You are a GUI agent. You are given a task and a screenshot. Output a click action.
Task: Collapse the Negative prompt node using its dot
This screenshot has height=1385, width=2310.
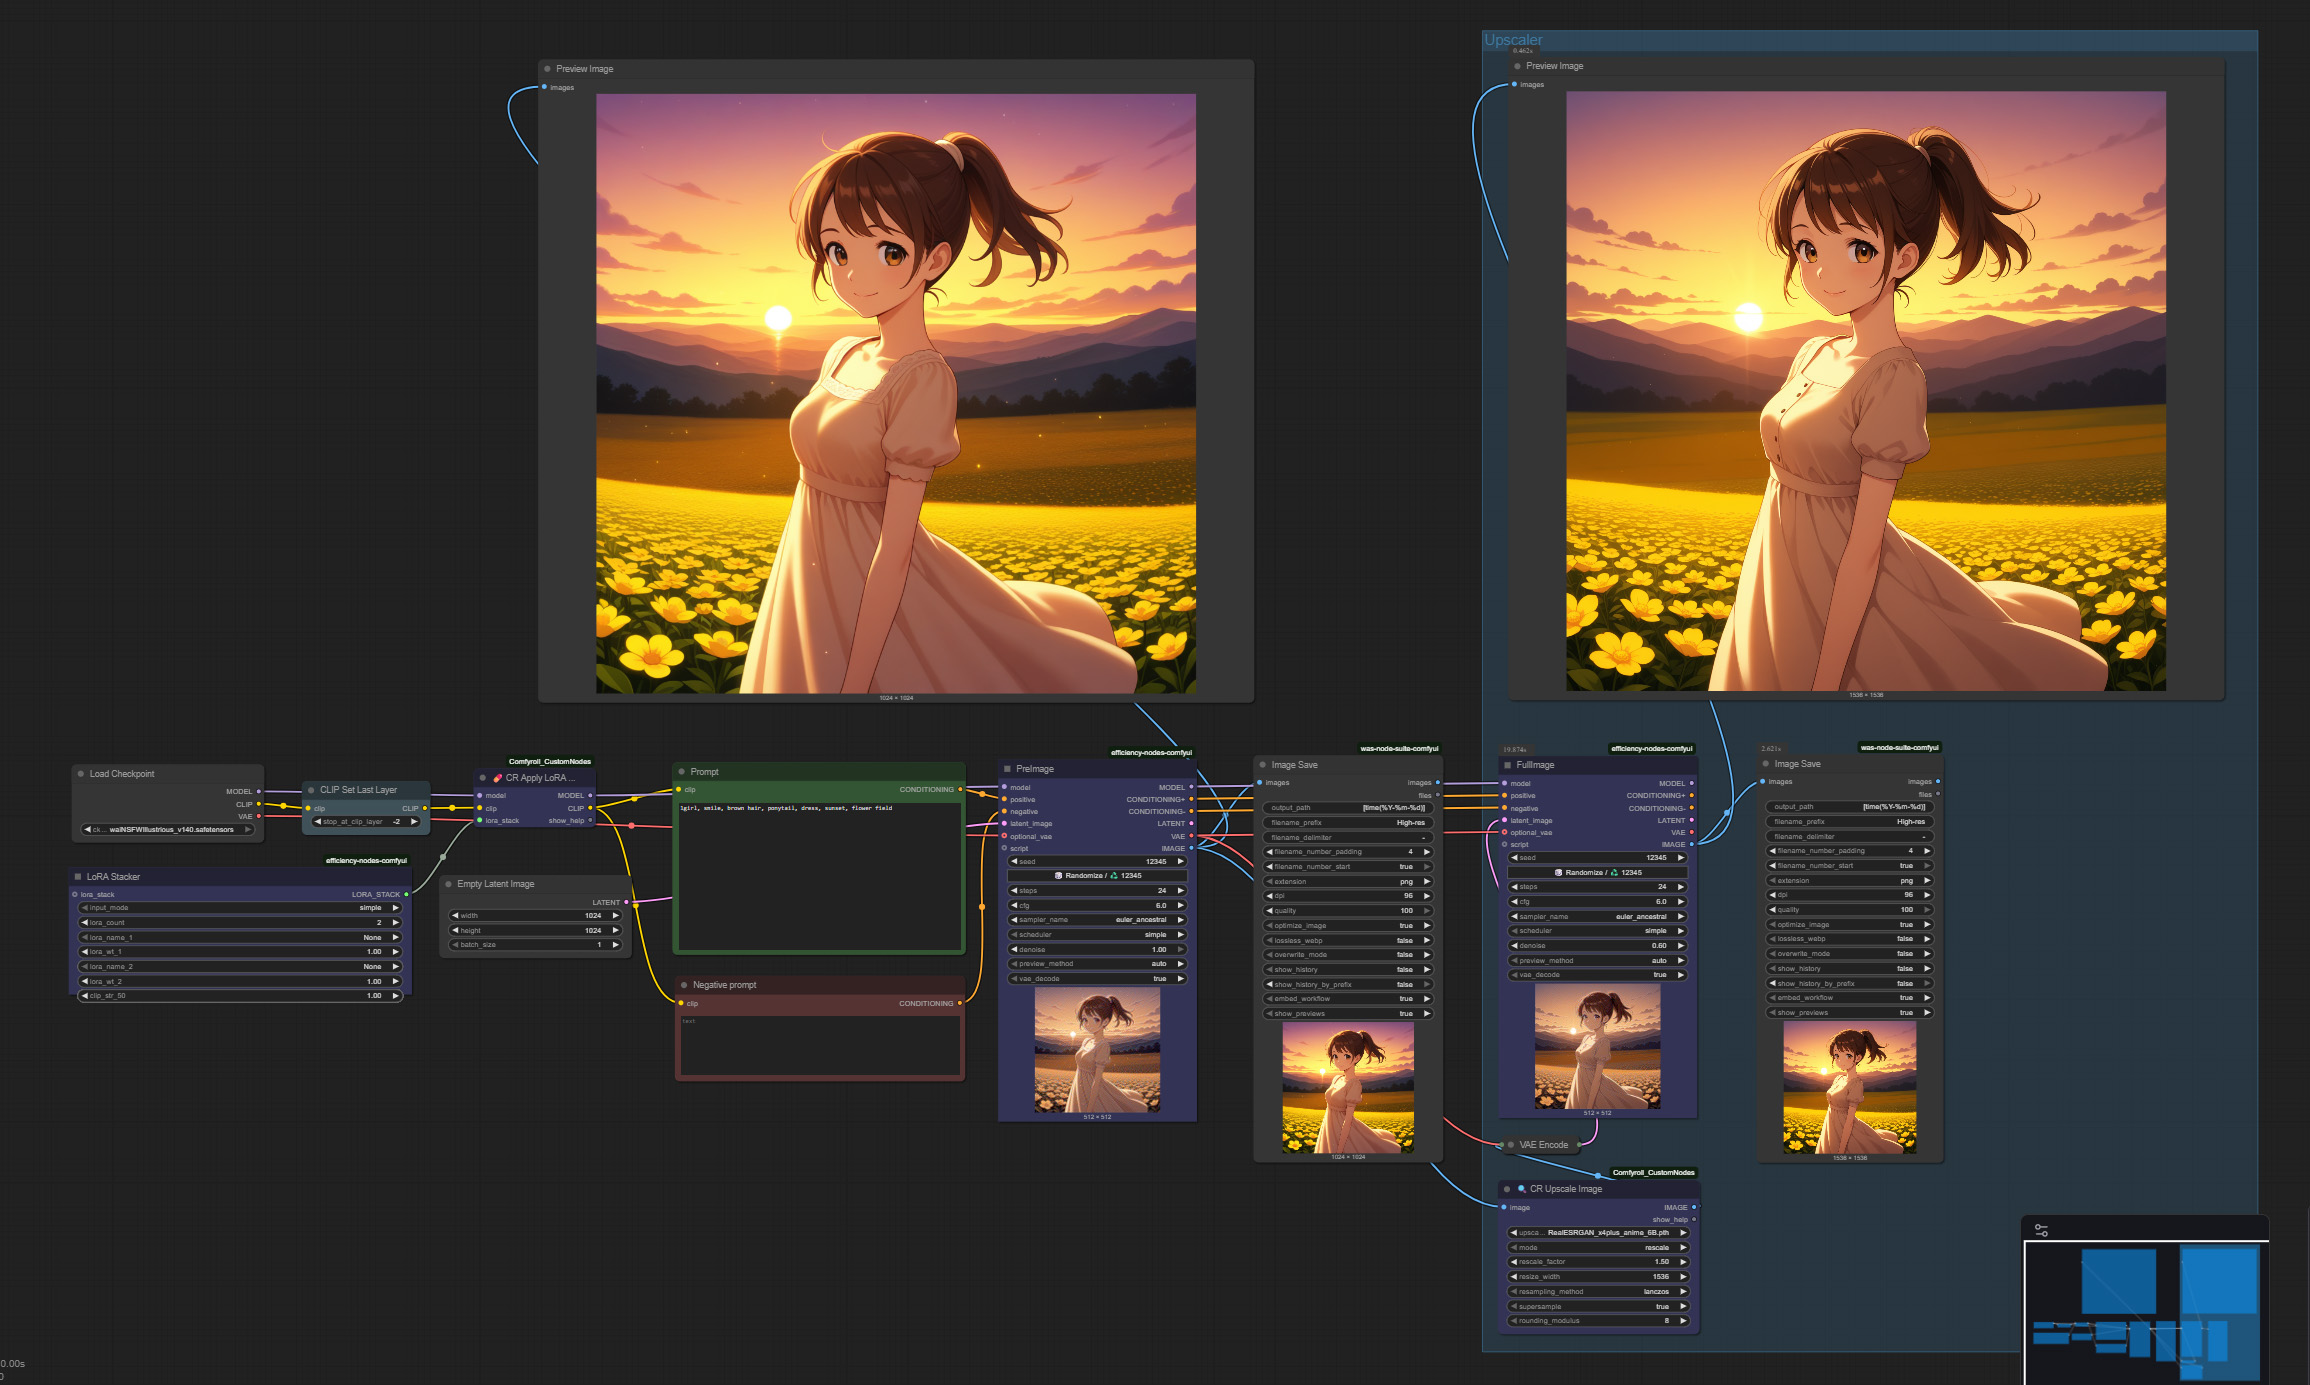[x=684, y=985]
